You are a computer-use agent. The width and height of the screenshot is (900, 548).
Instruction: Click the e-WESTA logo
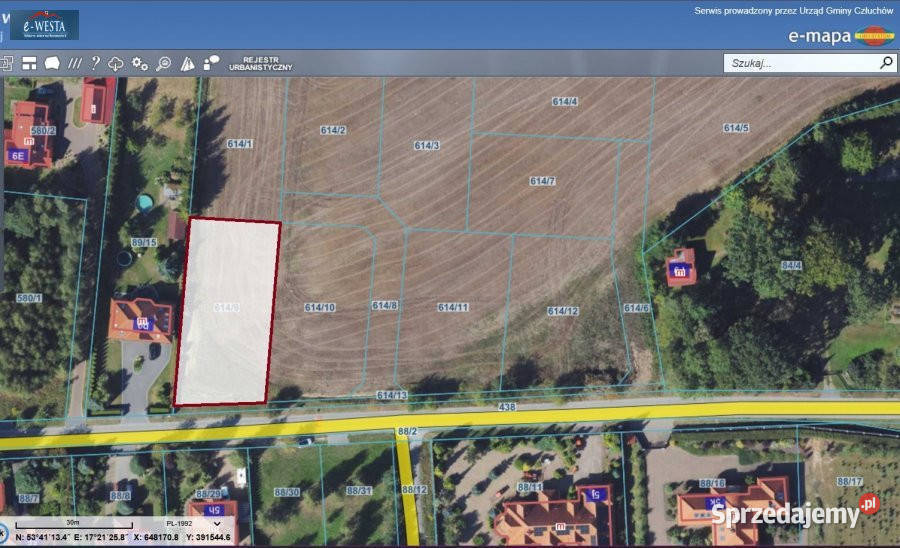pyautogui.click(x=44, y=25)
